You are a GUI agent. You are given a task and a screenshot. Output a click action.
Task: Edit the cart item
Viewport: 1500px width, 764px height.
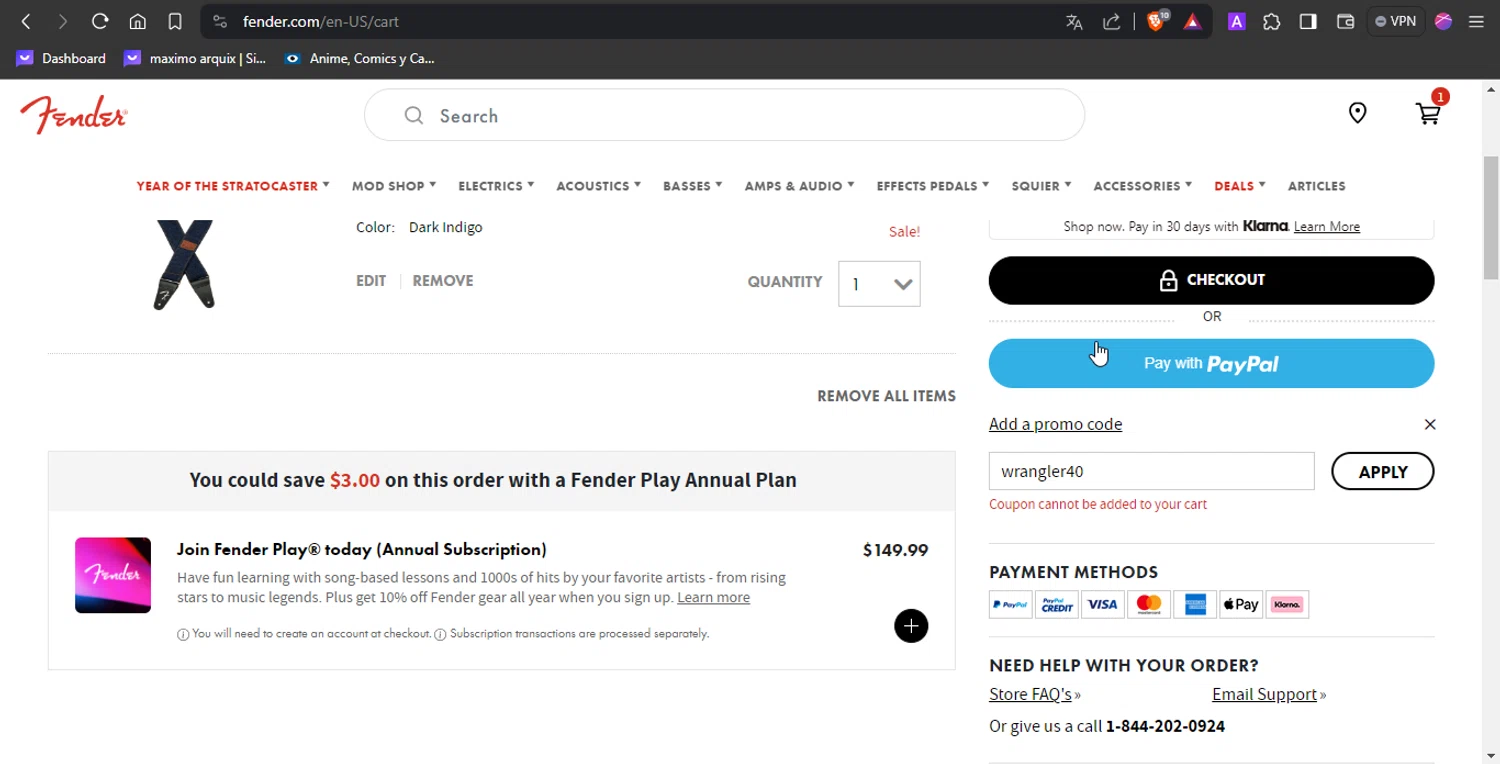pyautogui.click(x=371, y=281)
